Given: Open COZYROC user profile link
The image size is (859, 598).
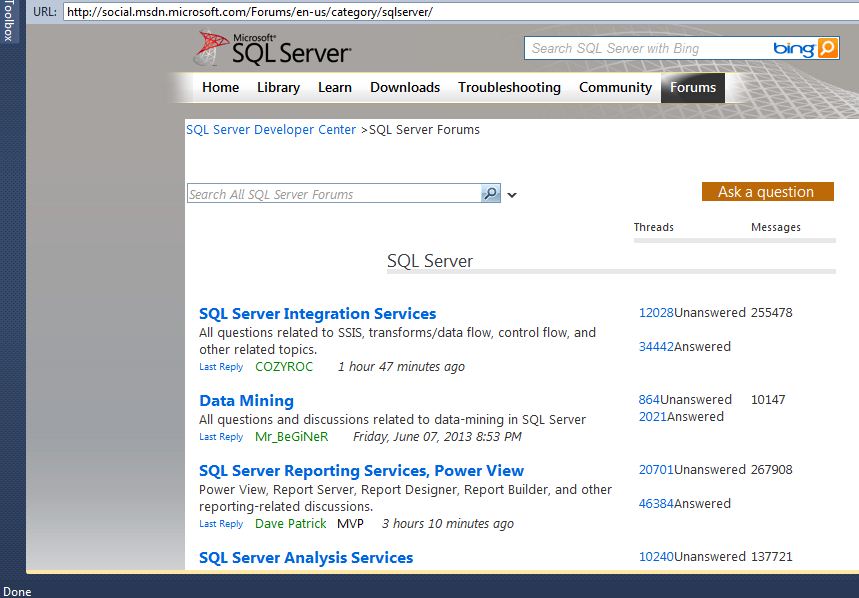Looking at the screenshot, I should (x=284, y=367).
